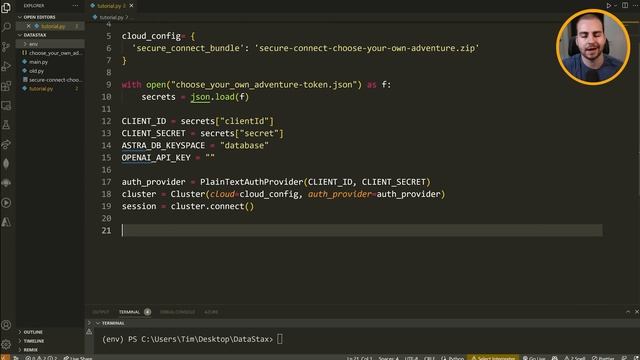Click 'Spaces: 4' indentation indicator
Screen dimensions: 640x360
tap(388, 358)
